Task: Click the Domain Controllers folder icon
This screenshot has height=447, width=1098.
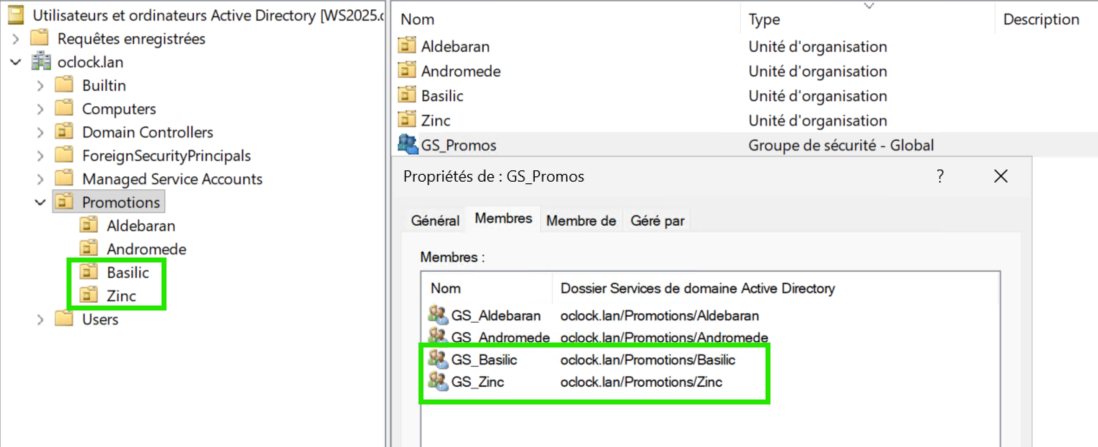Action: pyautogui.click(x=64, y=132)
